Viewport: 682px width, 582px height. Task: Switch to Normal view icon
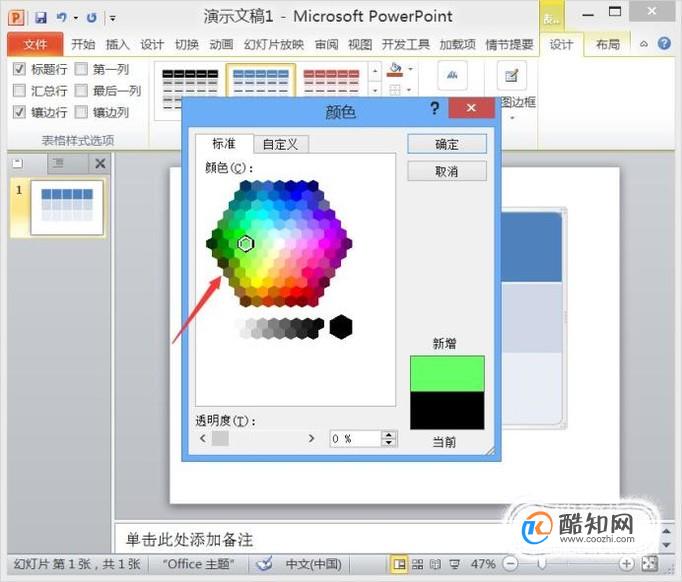click(398, 564)
